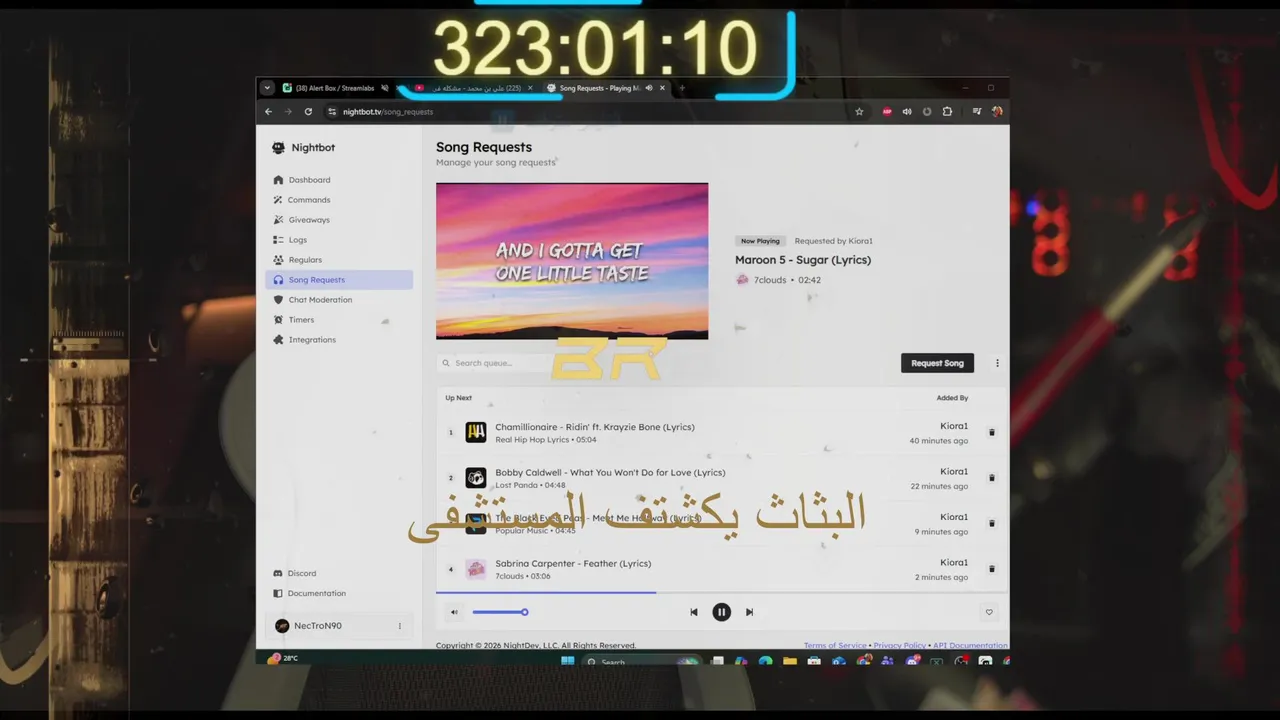This screenshot has width=1280, height=720.
Task: Skip to the next song
Action: coord(749,612)
